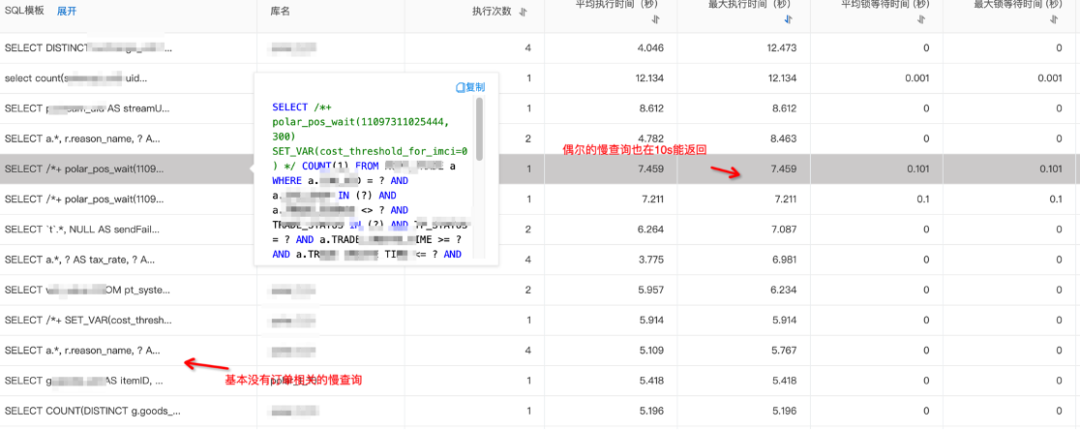
Task: Click the max time value 5.767
Action: click(784, 351)
